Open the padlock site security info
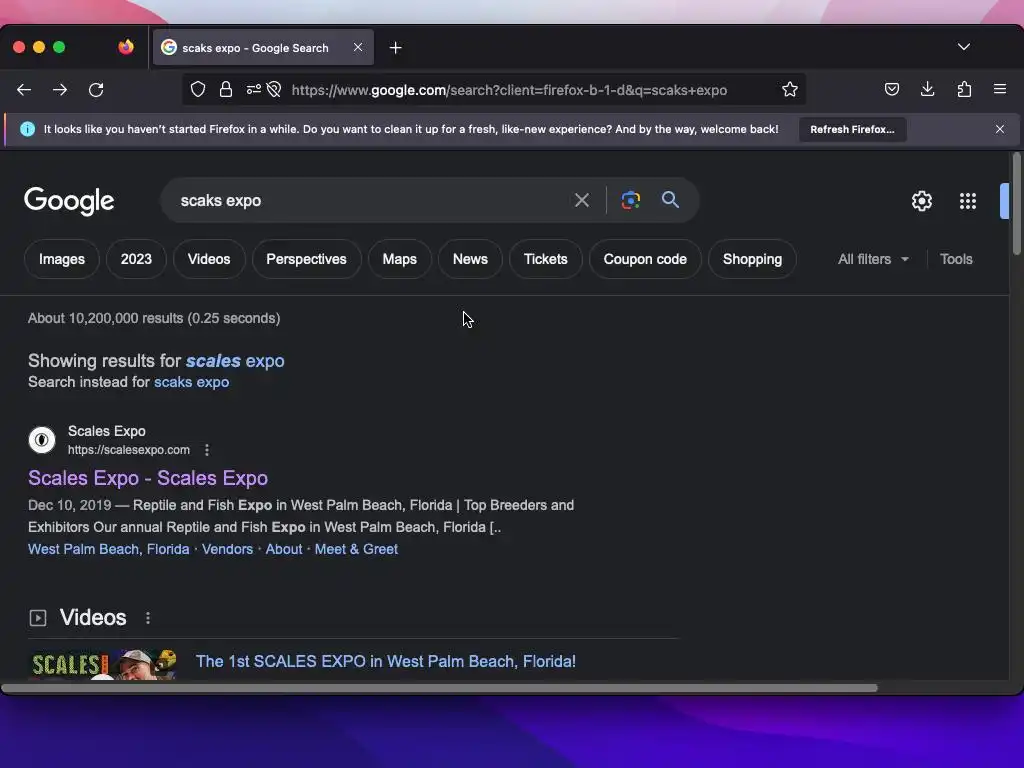This screenshot has height=768, width=1024. pyautogui.click(x=226, y=89)
